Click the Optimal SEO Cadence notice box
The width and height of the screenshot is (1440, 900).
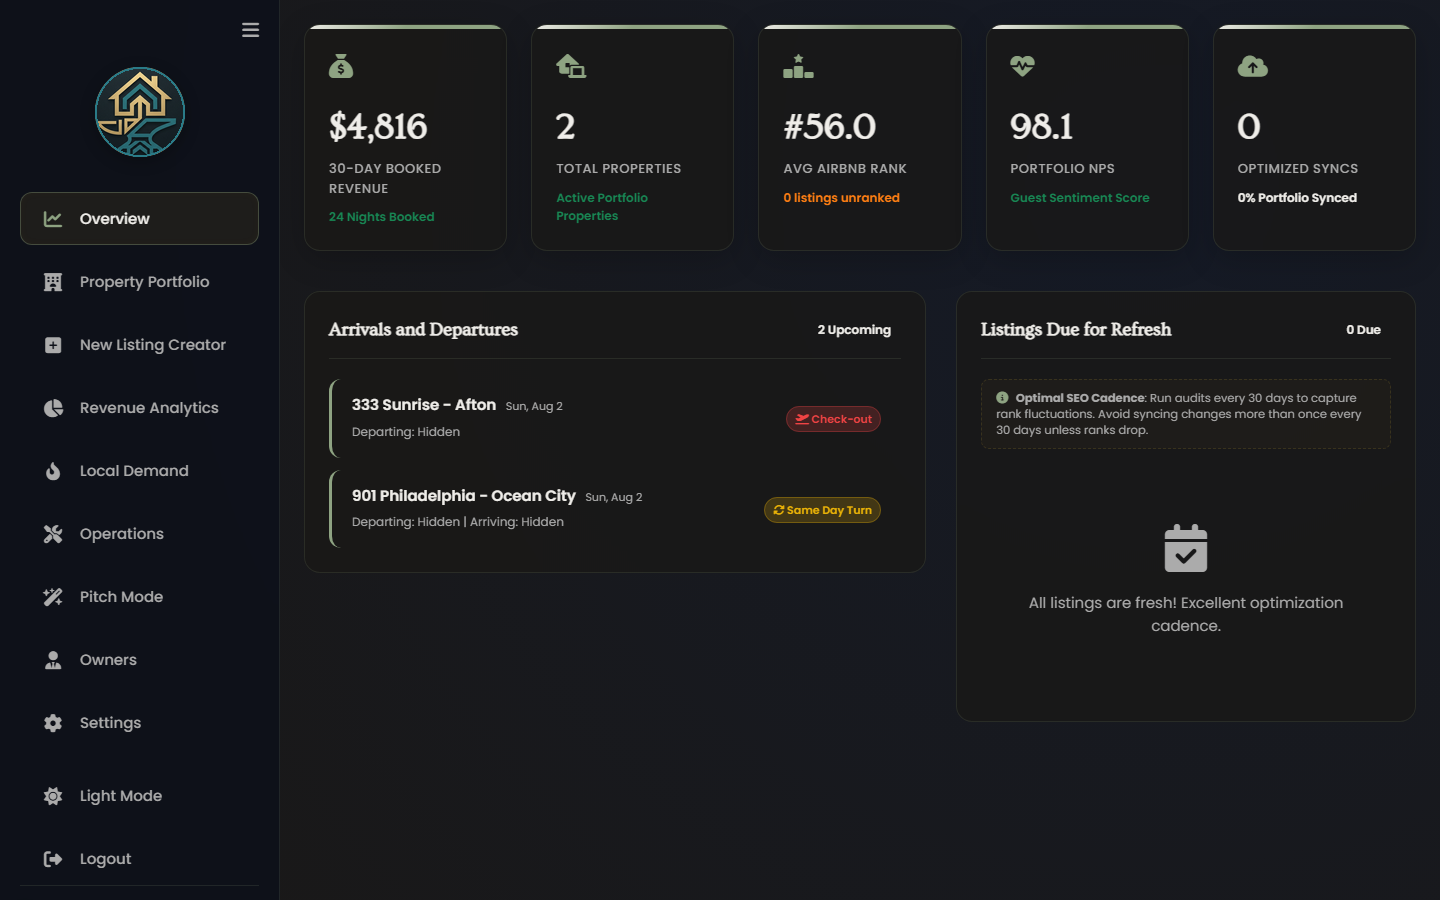coord(1186,414)
